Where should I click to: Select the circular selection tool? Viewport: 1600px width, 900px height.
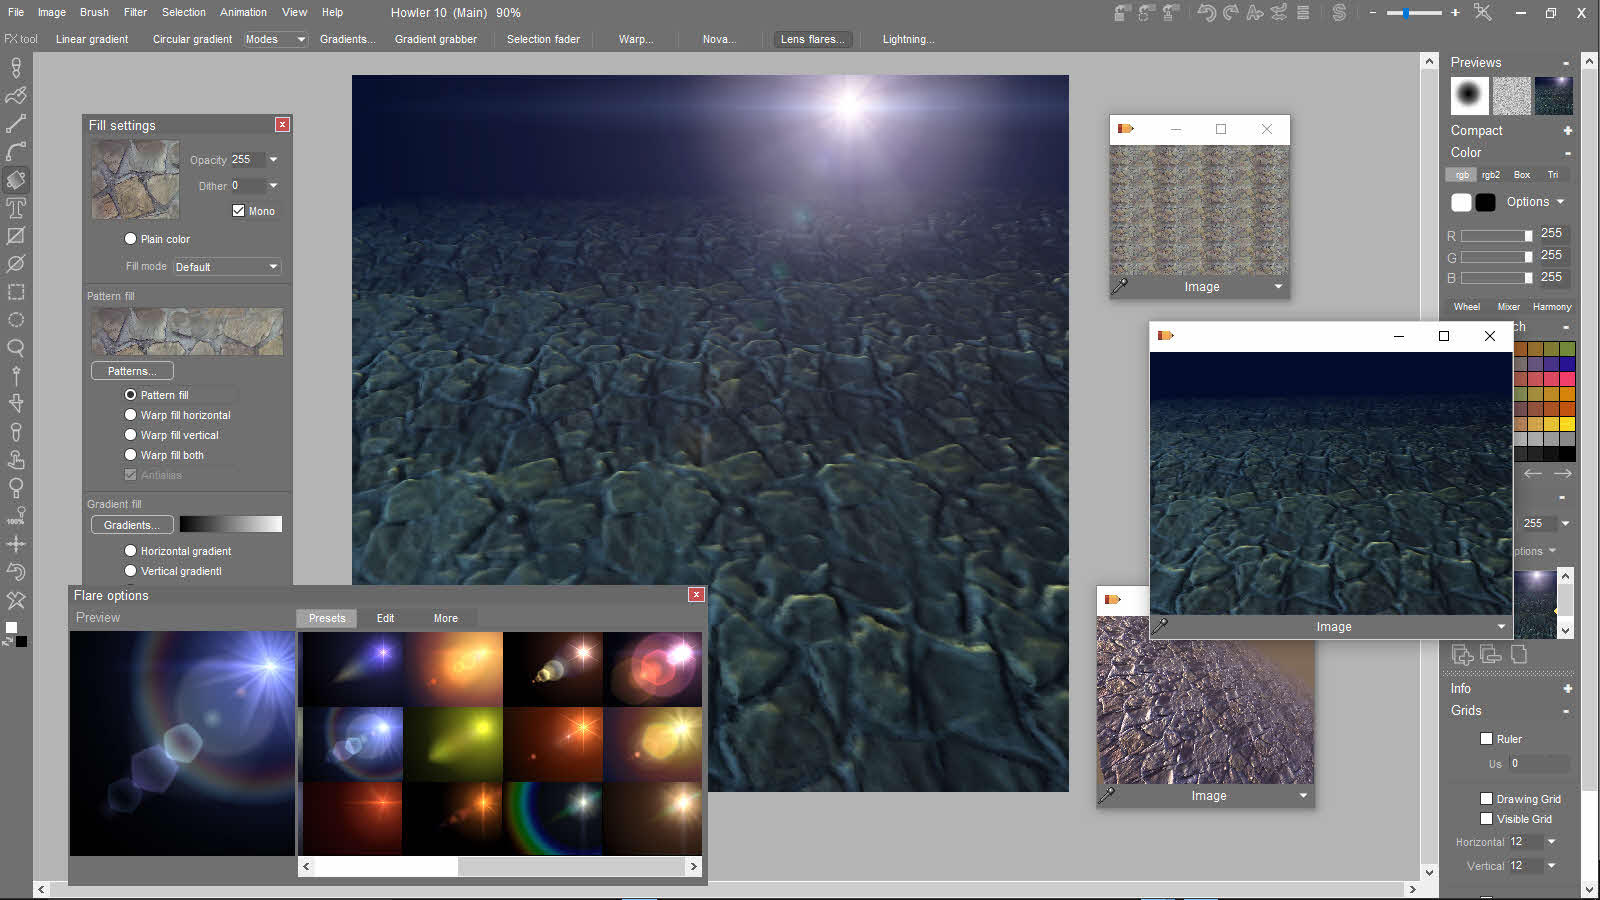(x=16, y=320)
